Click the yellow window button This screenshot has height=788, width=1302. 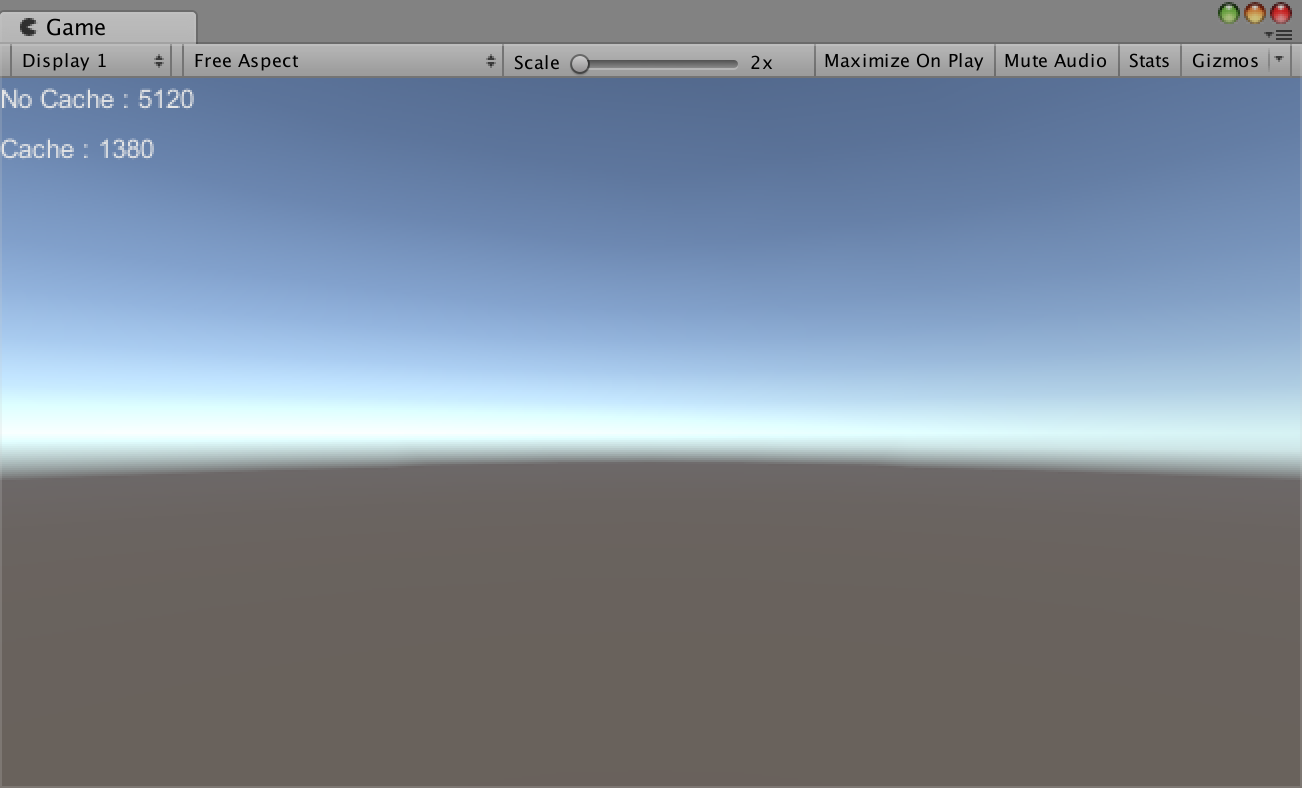coord(1254,13)
